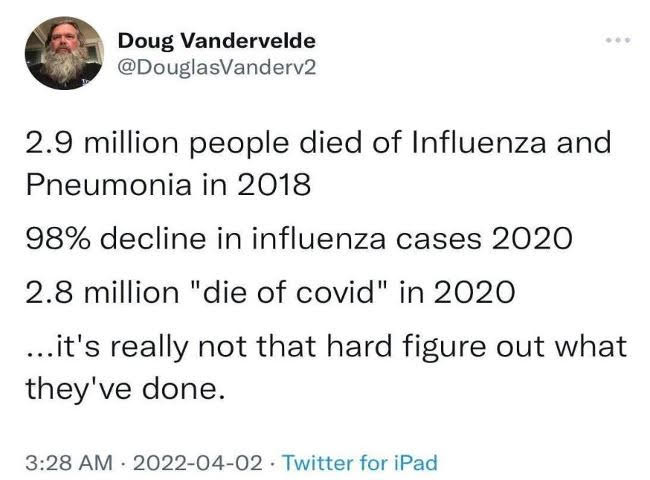Select the word Pneumonia
This screenshot has width=650, height=480.
coord(109,184)
